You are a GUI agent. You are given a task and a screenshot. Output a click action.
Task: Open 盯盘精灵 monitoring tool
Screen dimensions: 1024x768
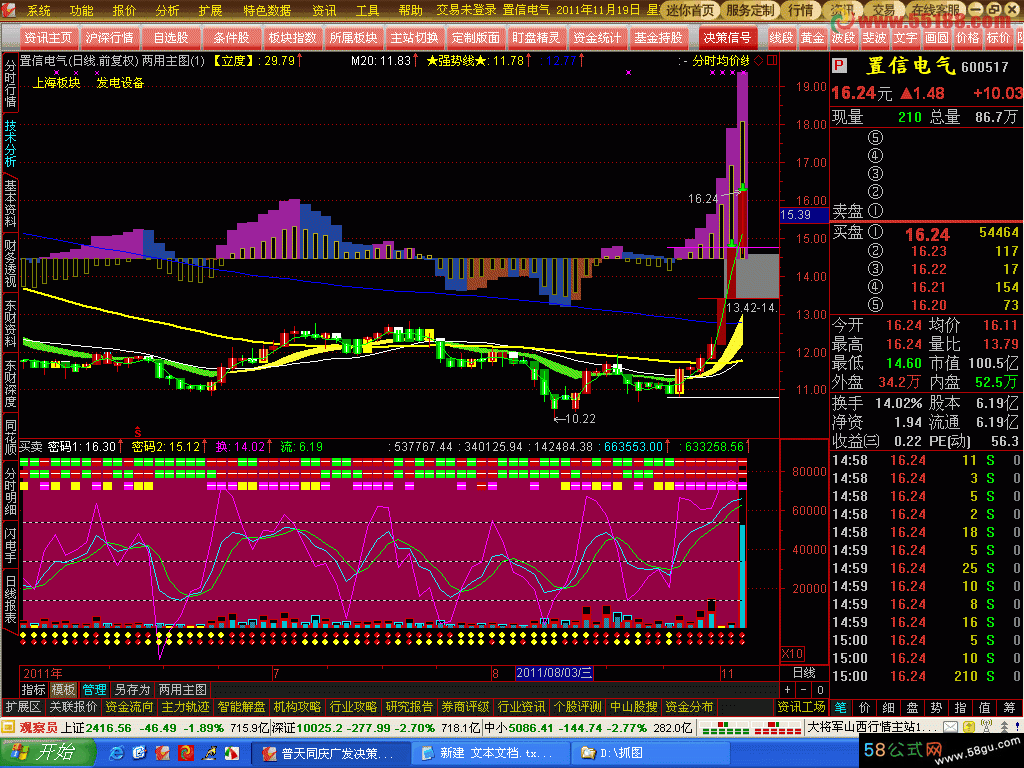[536, 38]
